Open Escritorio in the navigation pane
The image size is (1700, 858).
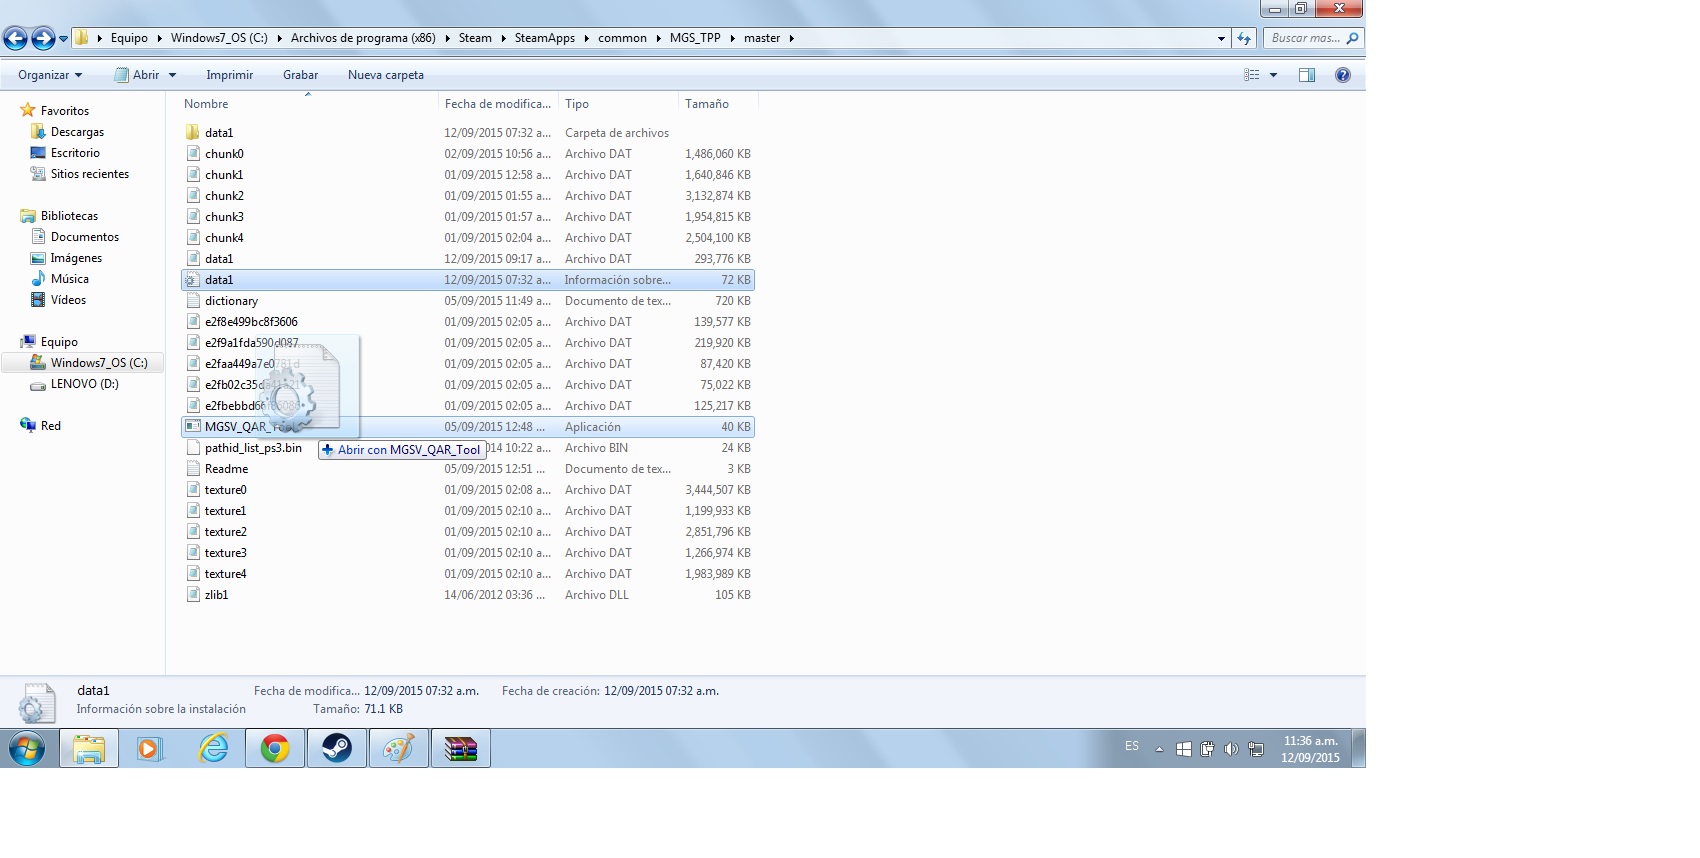(x=75, y=153)
